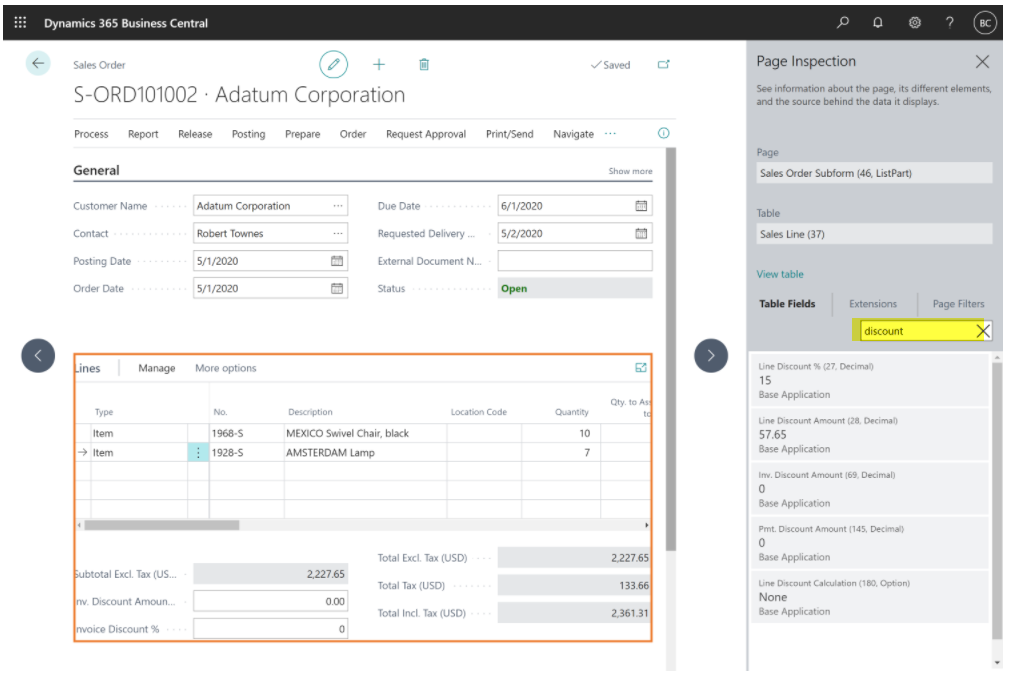1022x673 pixels.
Task: Open row options for the AMSTERDAM Lamp line
Action: (x=198, y=452)
